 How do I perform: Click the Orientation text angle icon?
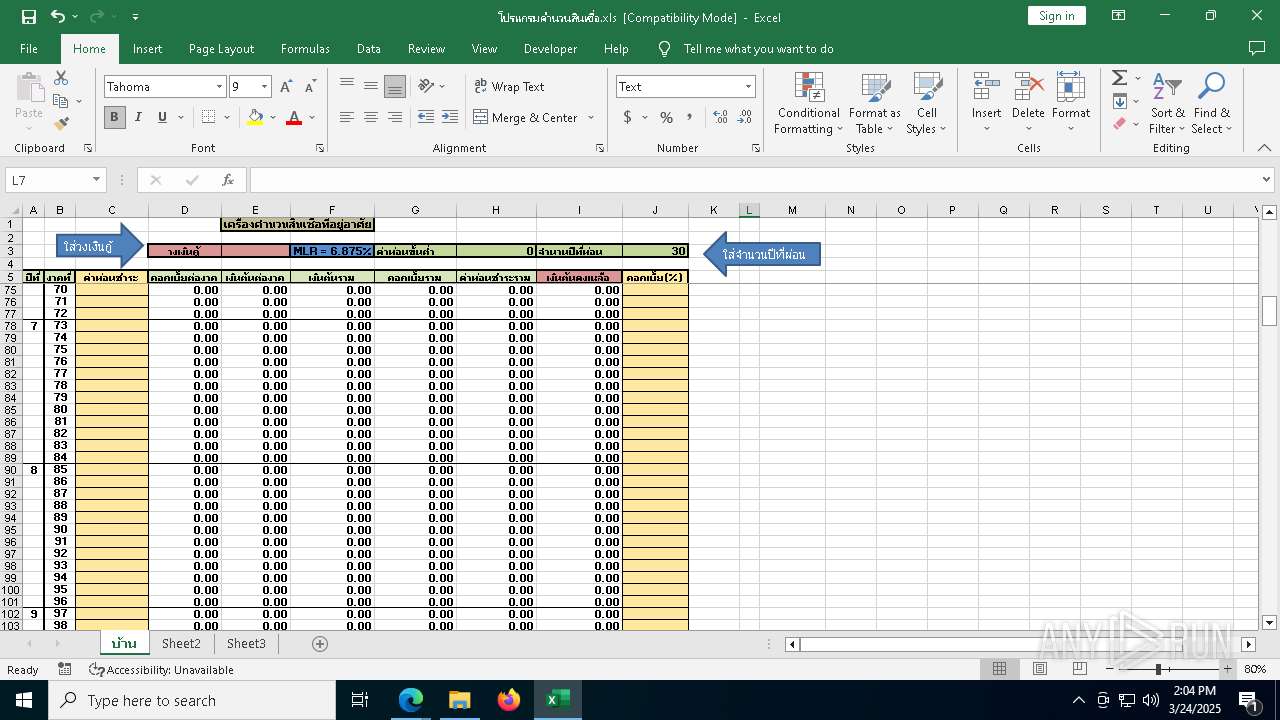[427, 86]
